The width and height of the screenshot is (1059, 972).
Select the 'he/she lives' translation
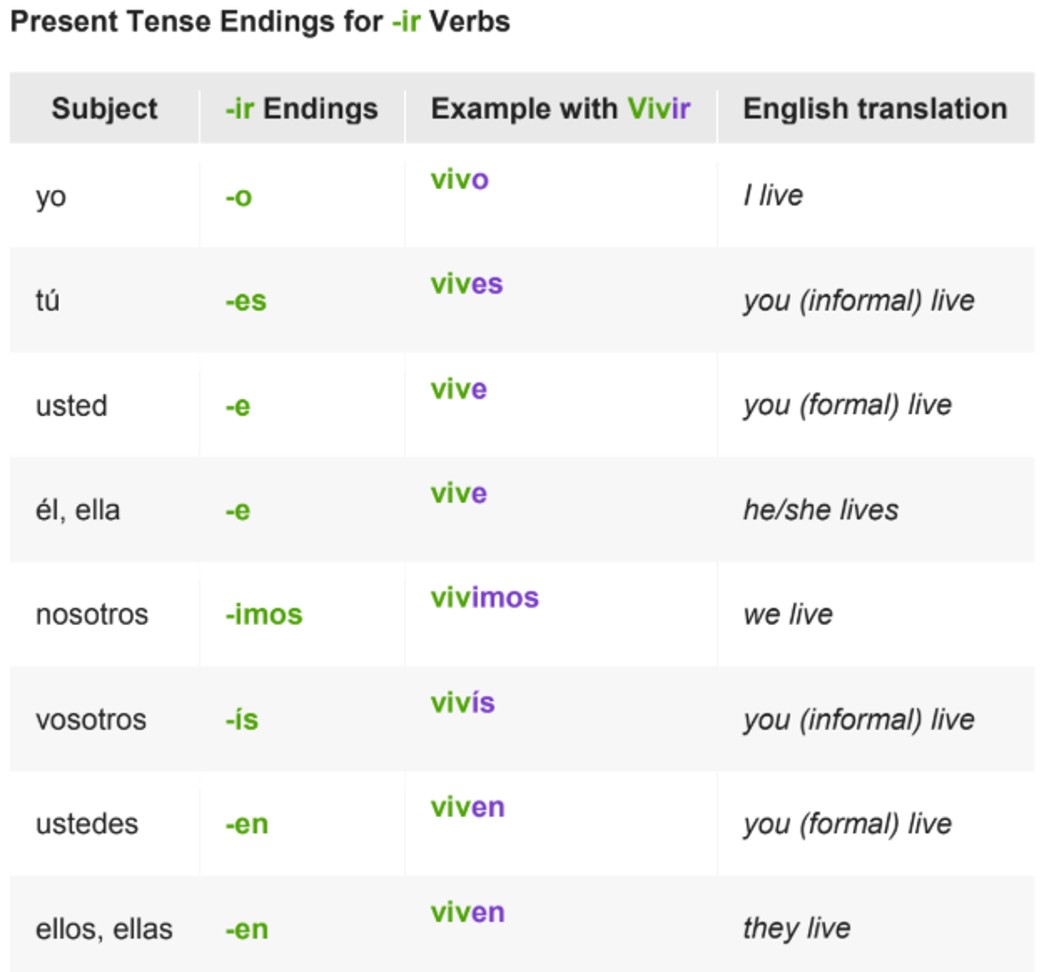(820, 510)
